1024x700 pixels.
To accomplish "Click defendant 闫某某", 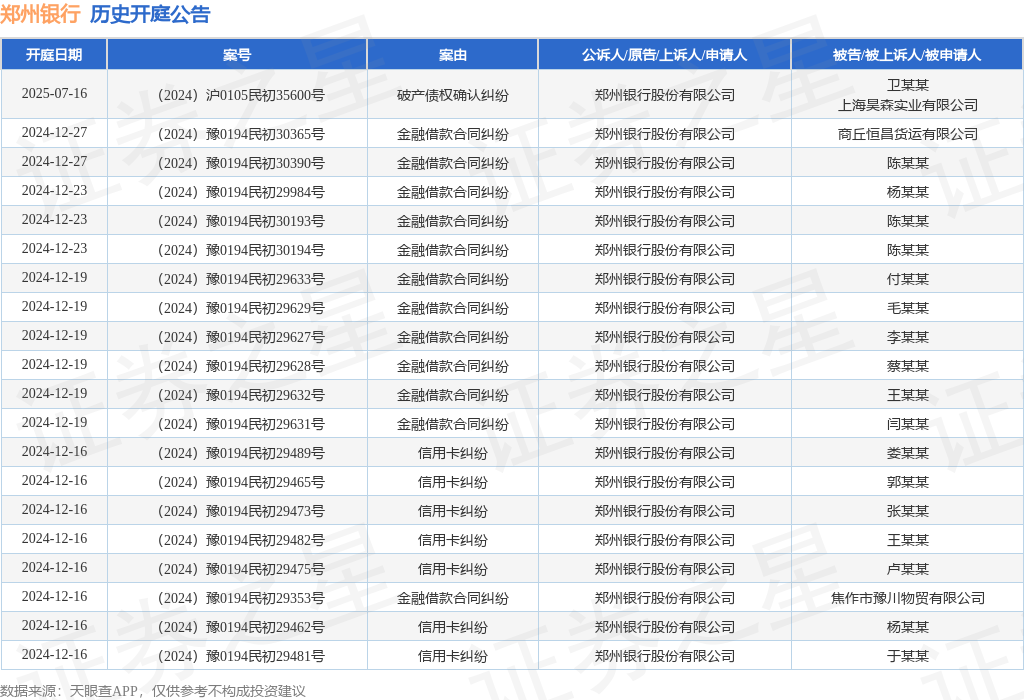I will pyautogui.click(x=908, y=424).
